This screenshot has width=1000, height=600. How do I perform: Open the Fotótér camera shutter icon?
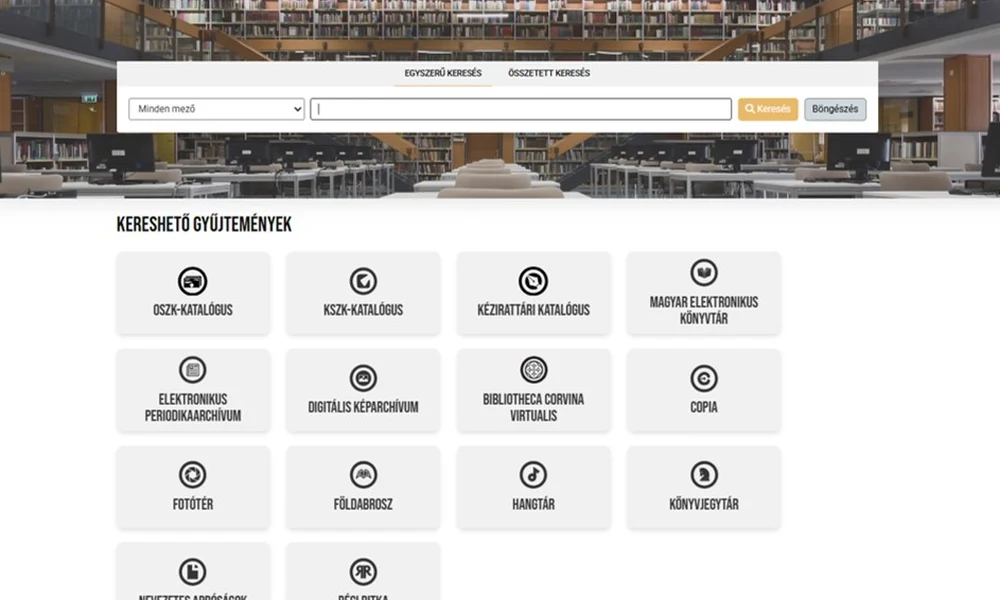click(x=193, y=475)
